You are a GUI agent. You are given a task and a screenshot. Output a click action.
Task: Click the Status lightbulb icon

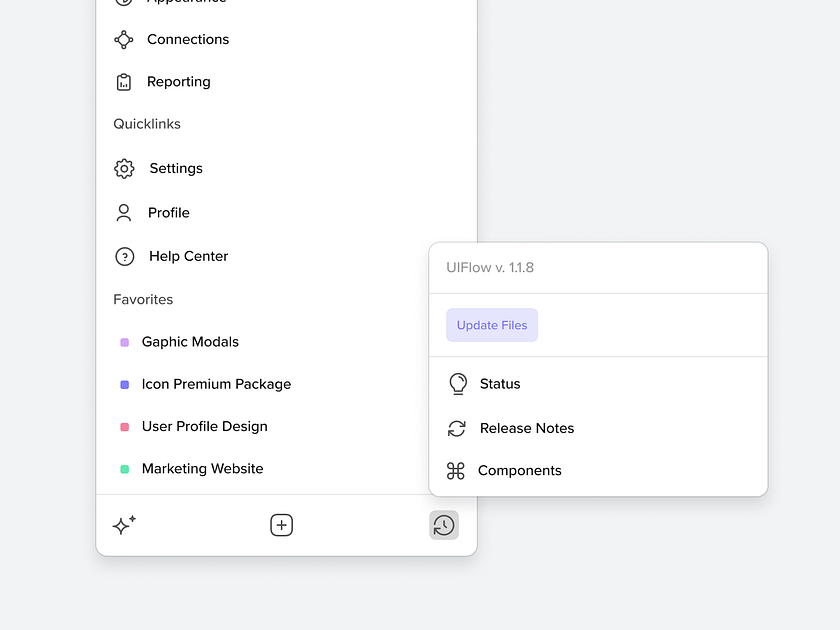(457, 383)
